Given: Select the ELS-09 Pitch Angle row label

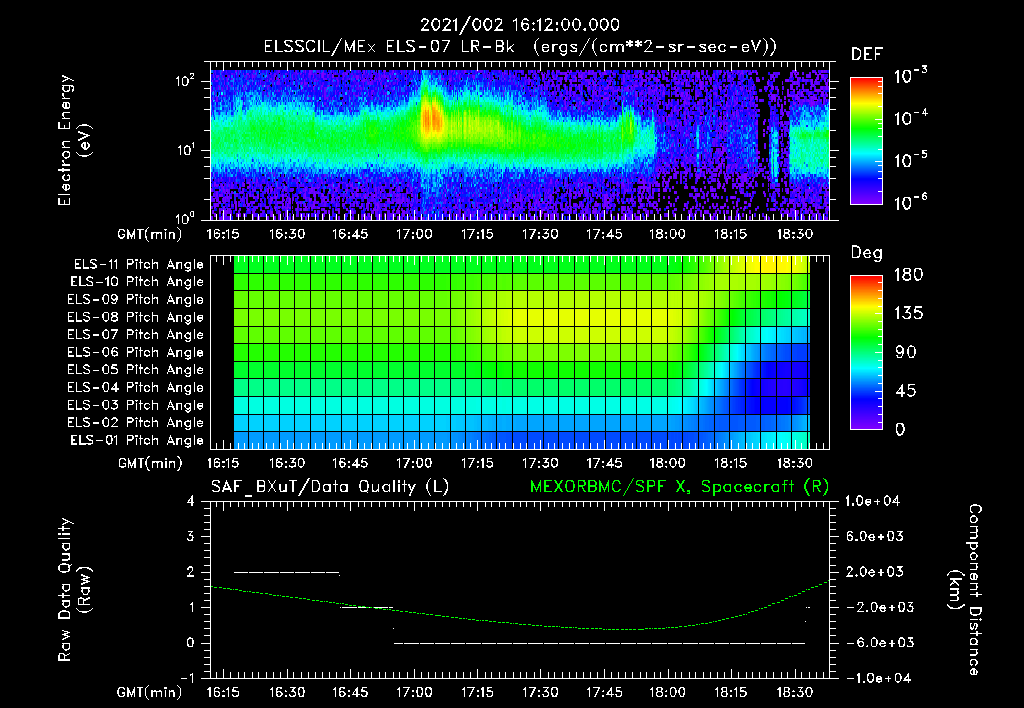Looking at the screenshot, I should tap(136, 300).
